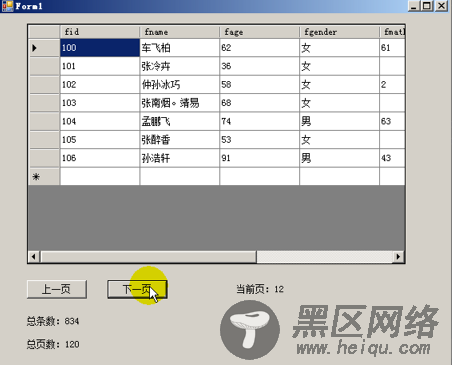Select the row header of row 105
This screenshot has height=365, width=452.
point(44,139)
